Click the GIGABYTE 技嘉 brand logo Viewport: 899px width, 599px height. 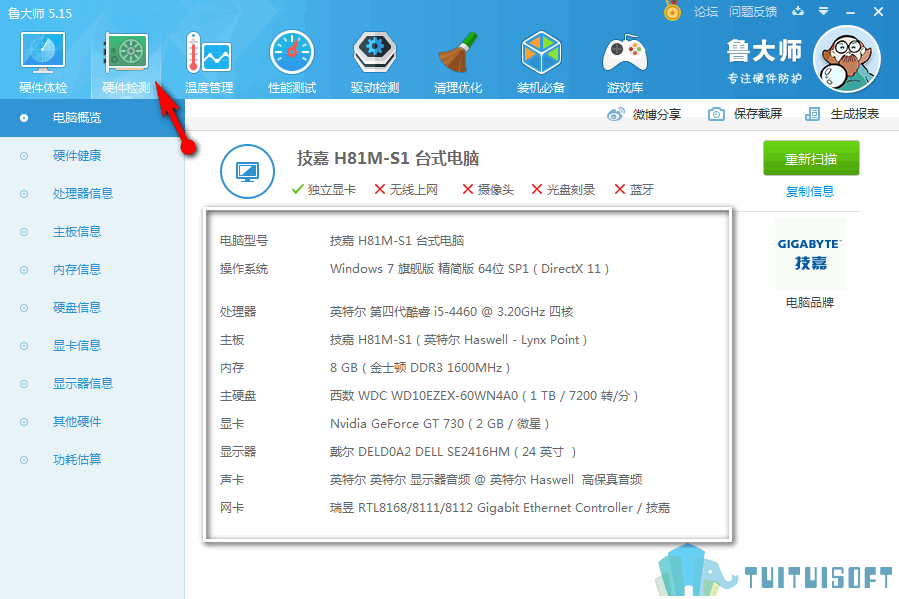pos(810,253)
